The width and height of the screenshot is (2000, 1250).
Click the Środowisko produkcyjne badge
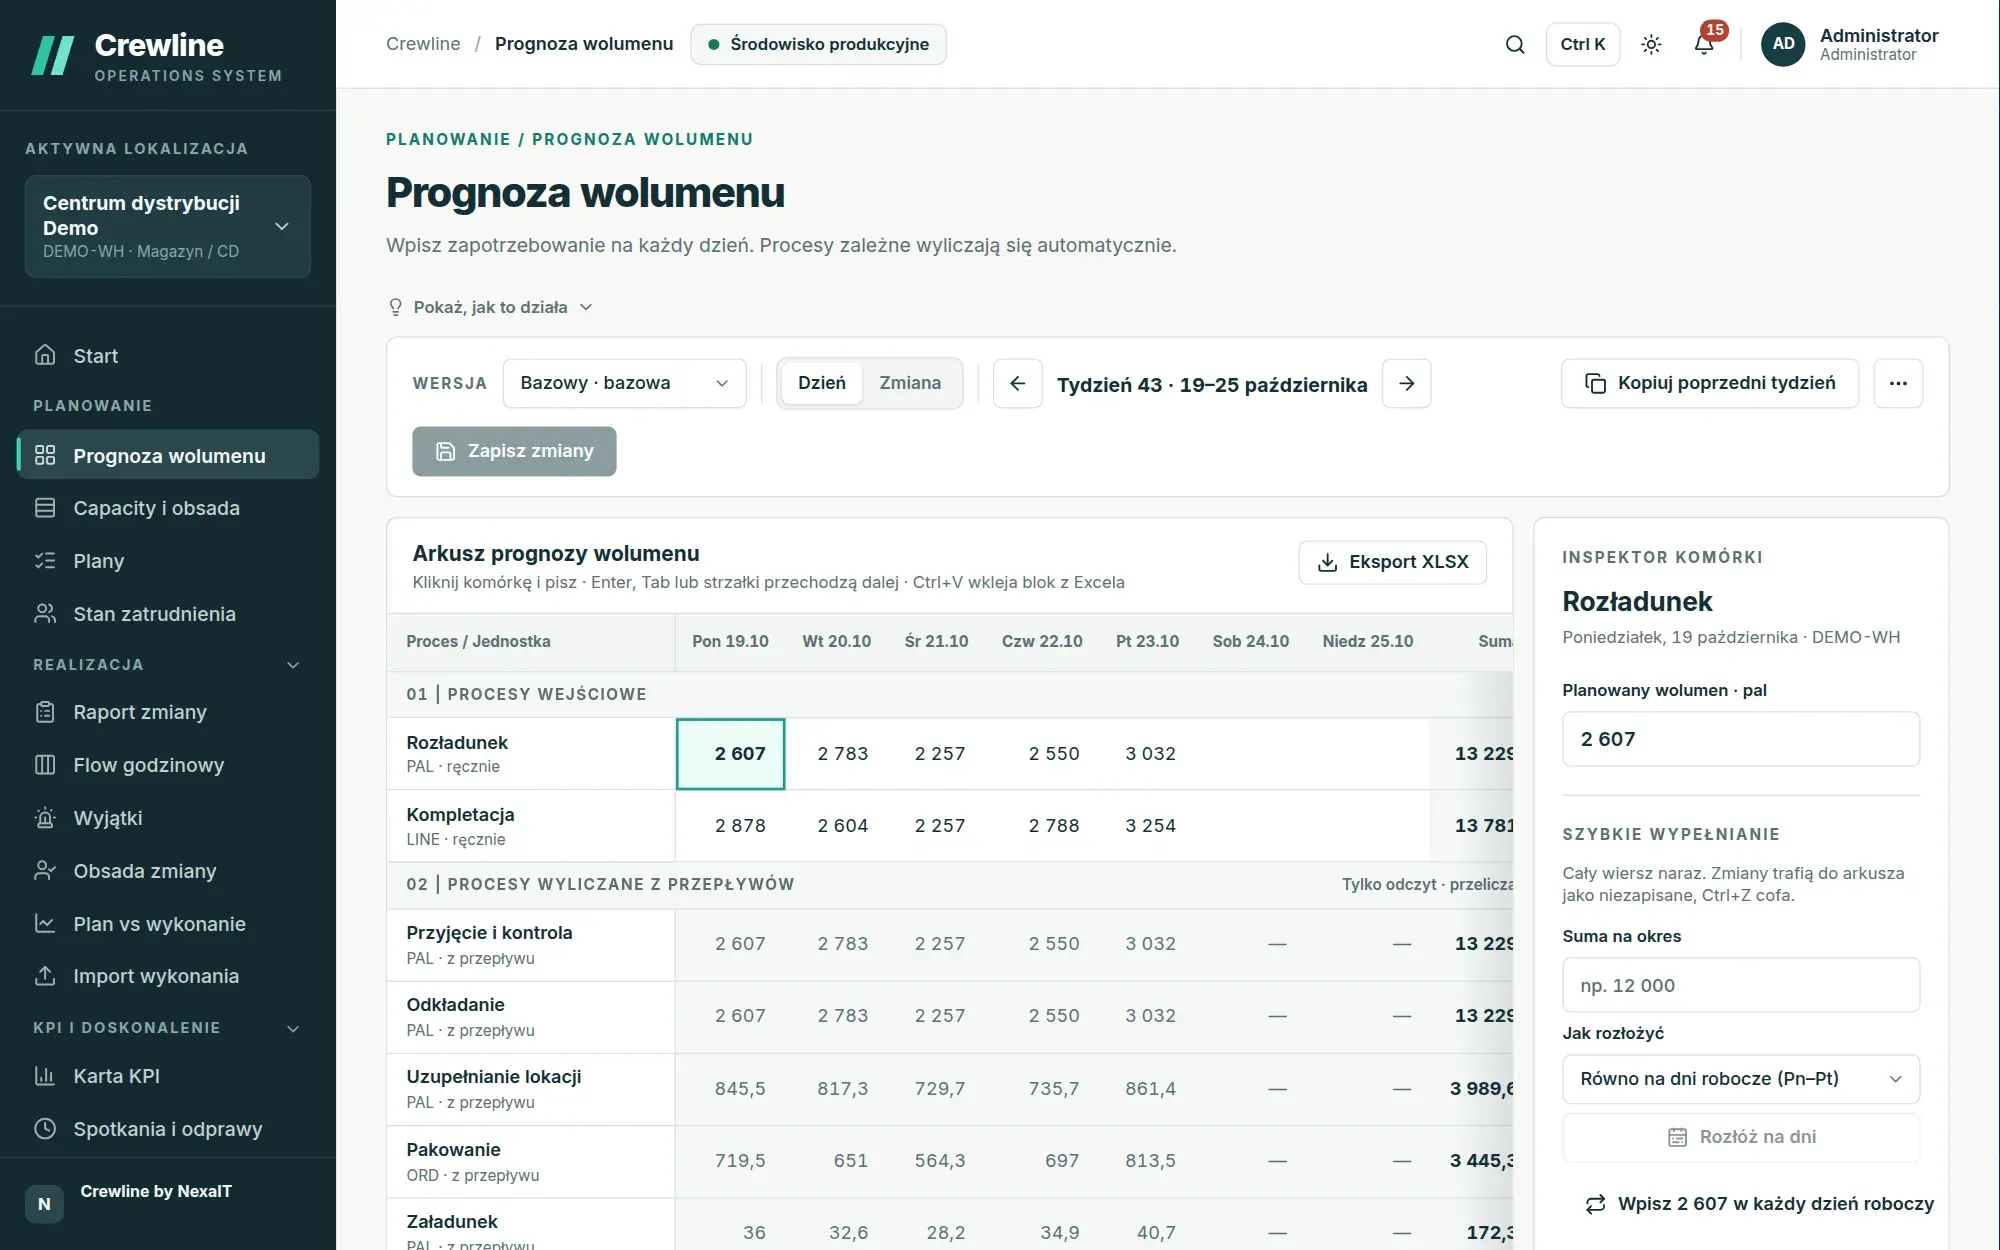coord(818,44)
